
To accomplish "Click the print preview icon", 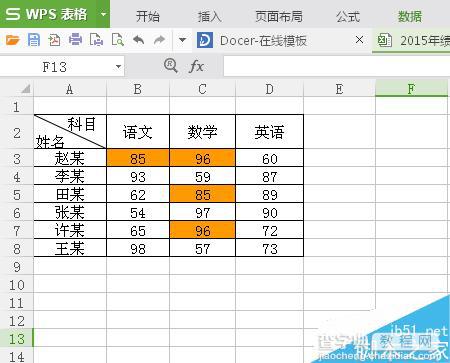I will [x=96, y=40].
